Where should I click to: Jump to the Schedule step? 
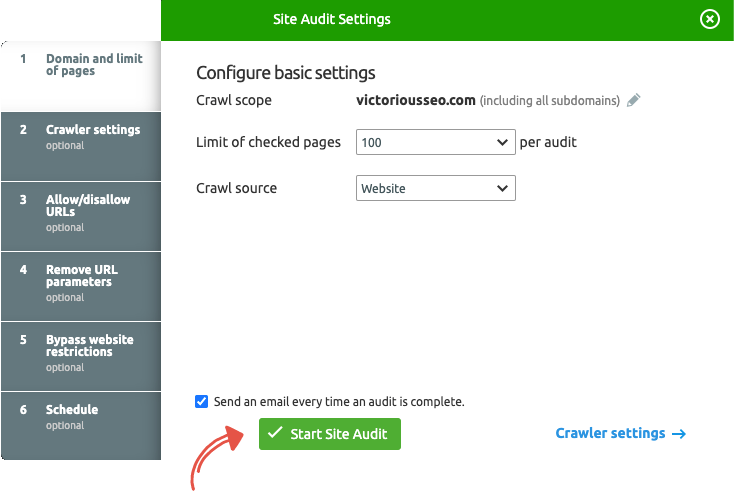coord(72,410)
